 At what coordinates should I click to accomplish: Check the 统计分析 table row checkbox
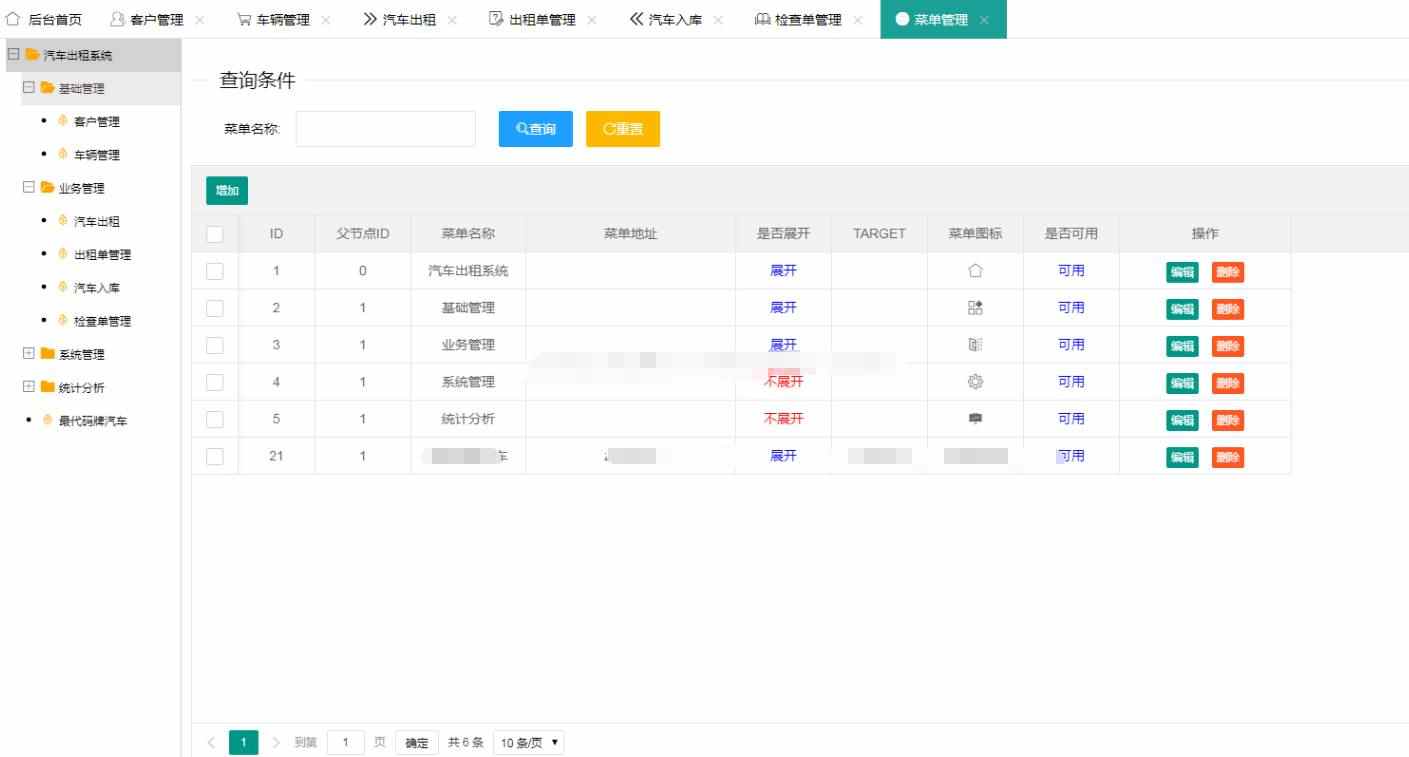point(215,419)
